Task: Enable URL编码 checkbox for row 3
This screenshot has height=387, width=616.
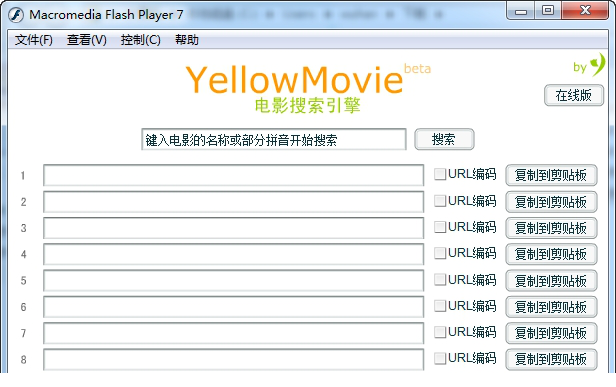Action: (x=440, y=227)
